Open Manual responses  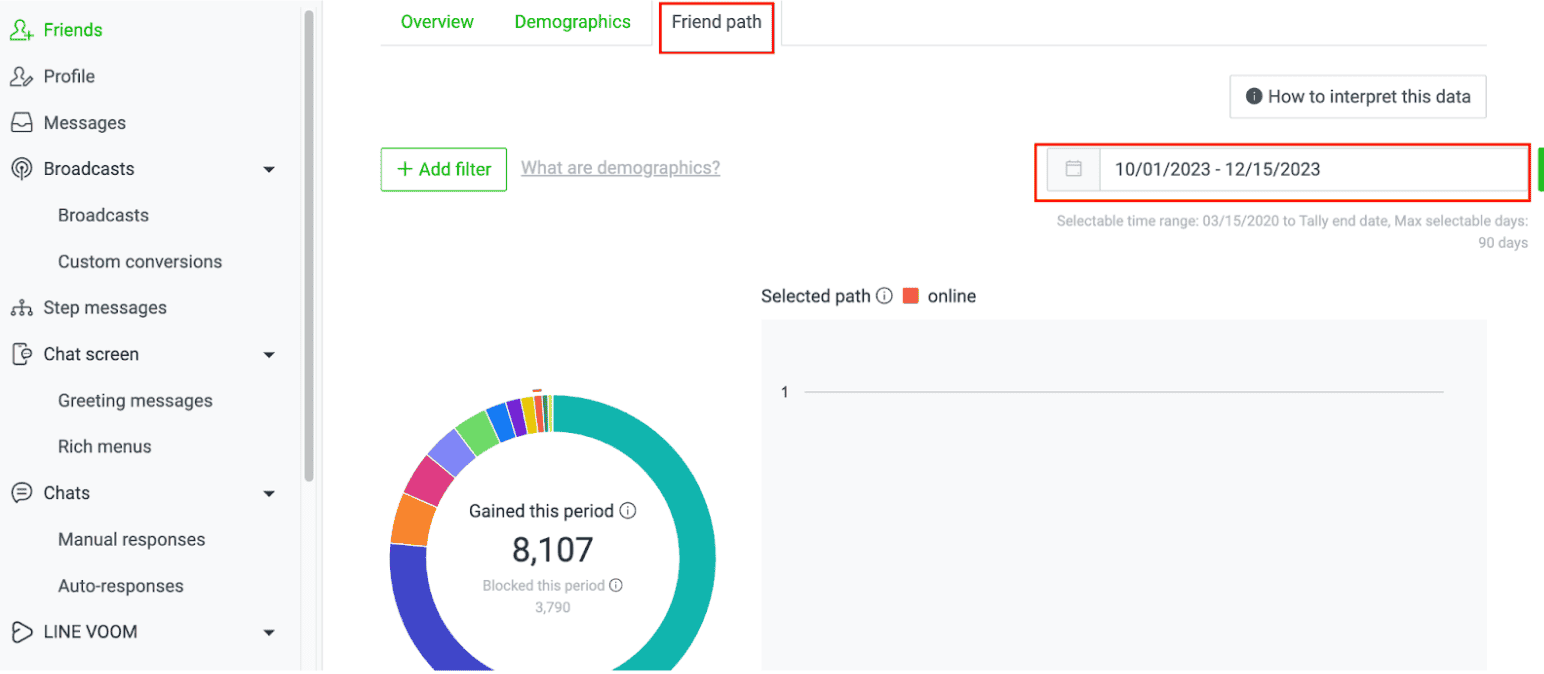coord(132,540)
